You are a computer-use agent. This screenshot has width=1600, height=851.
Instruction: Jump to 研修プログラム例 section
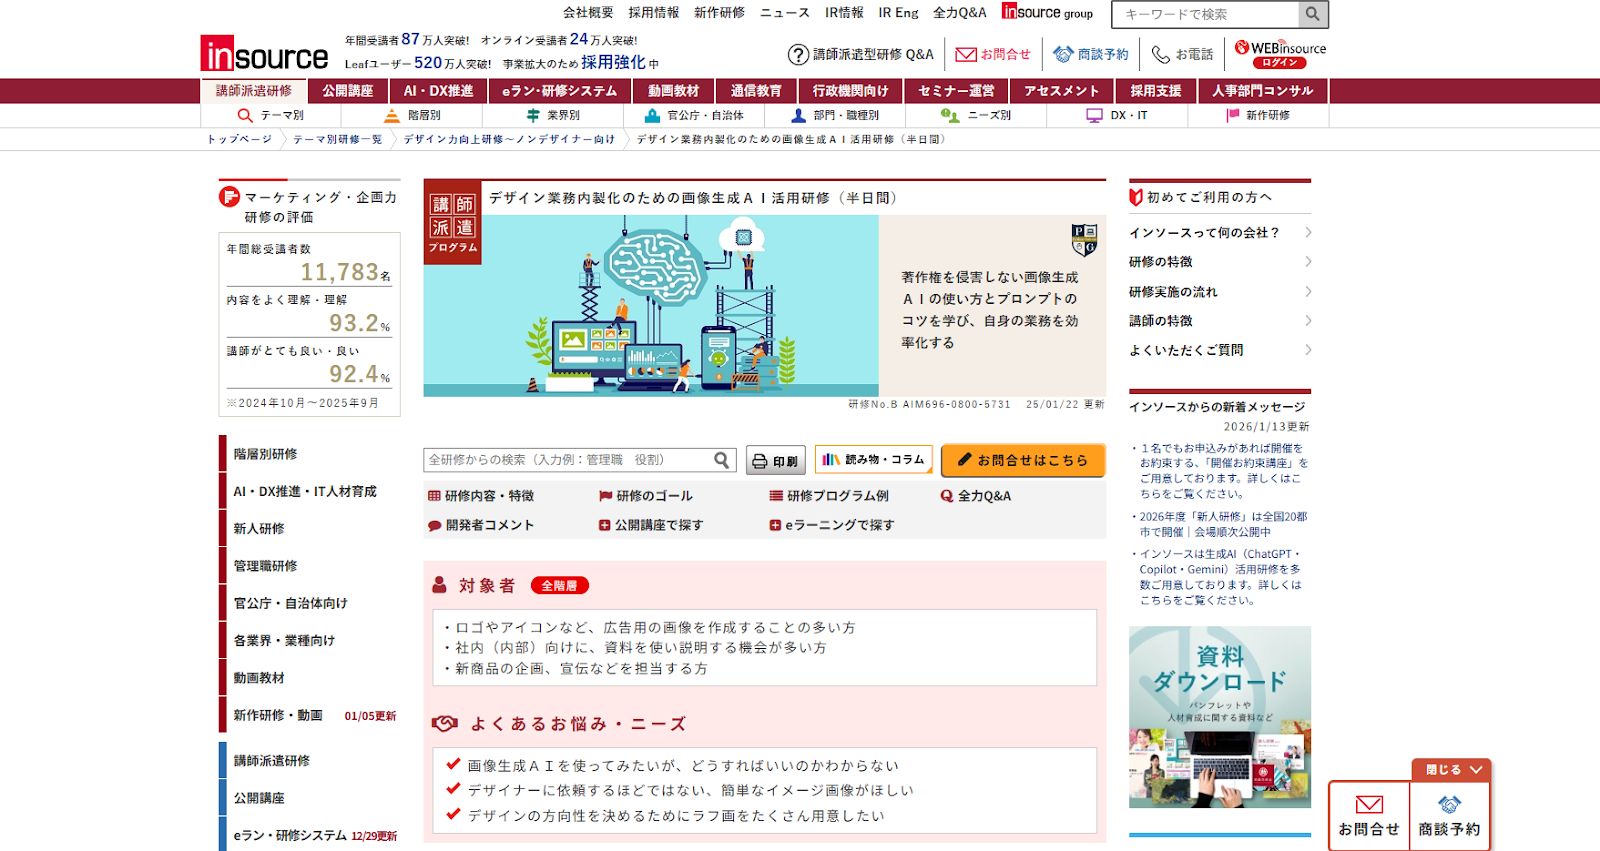[x=829, y=496]
